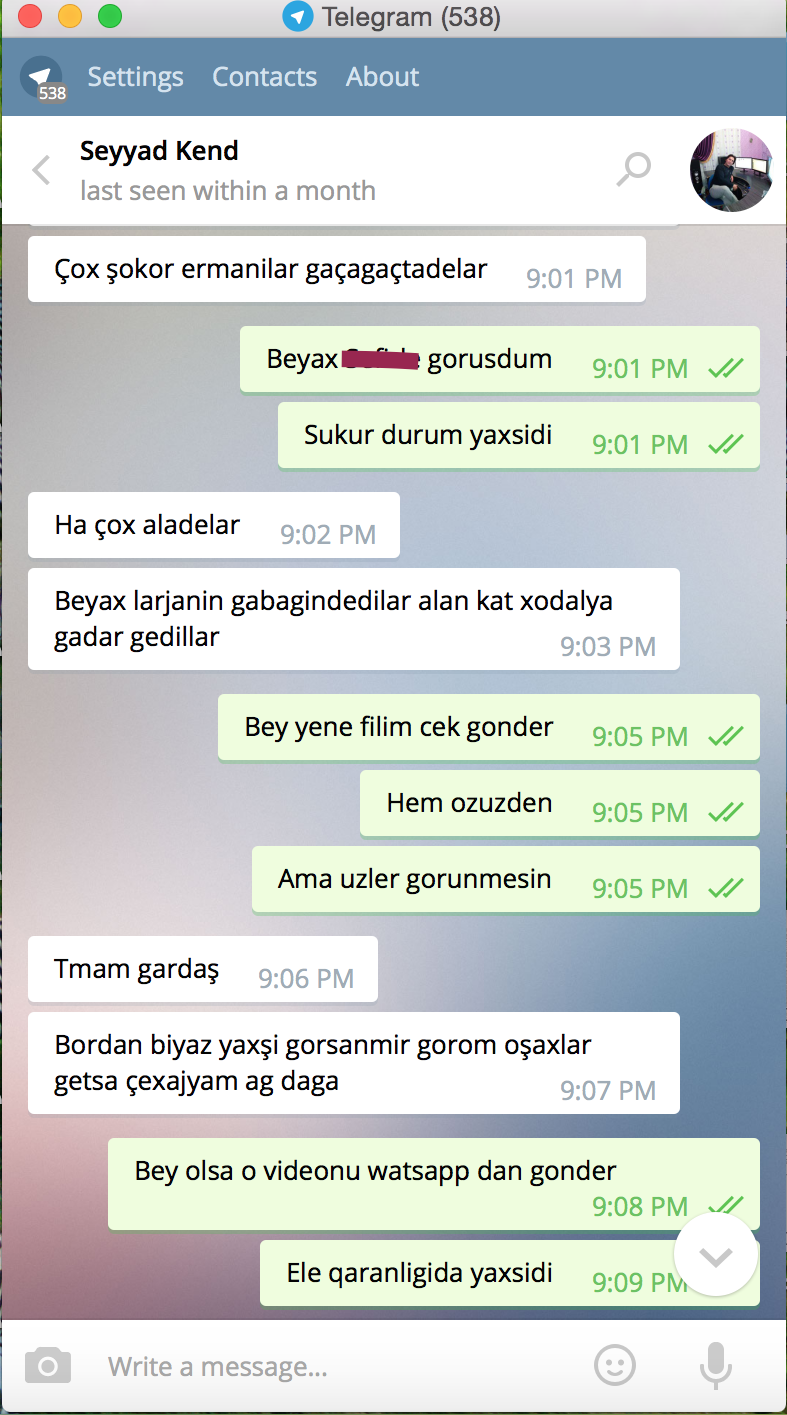Click the 'Ha çox aladelar' message bubble
Viewport: 787px width, 1415px height.
[x=214, y=525]
